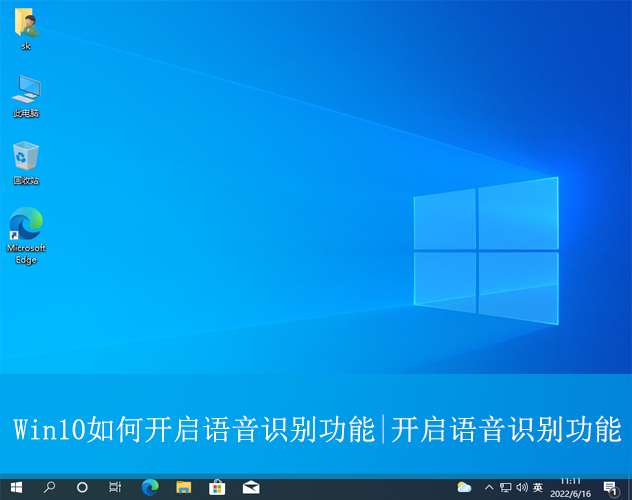
Task: Click the Show Desktop strip at taskbar end
Action: pos(629,487)
